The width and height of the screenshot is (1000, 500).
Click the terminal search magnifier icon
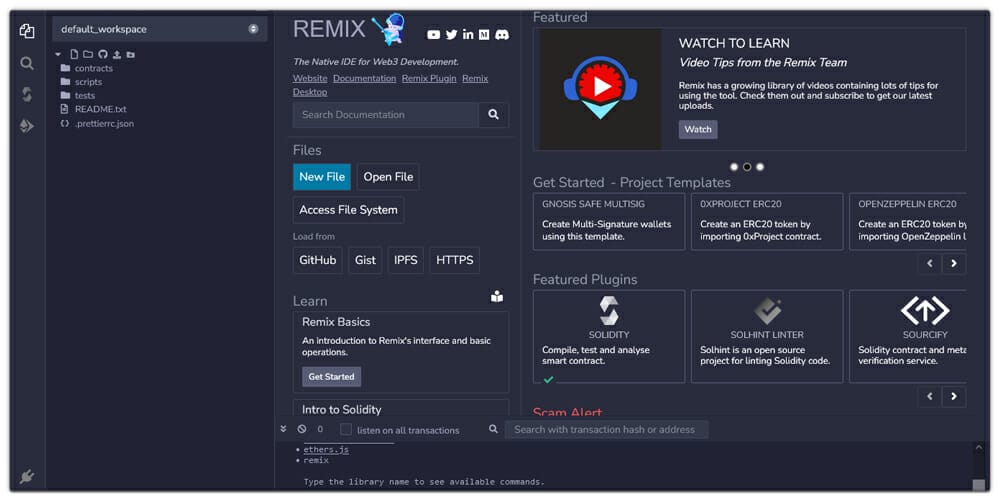(493, 429)
